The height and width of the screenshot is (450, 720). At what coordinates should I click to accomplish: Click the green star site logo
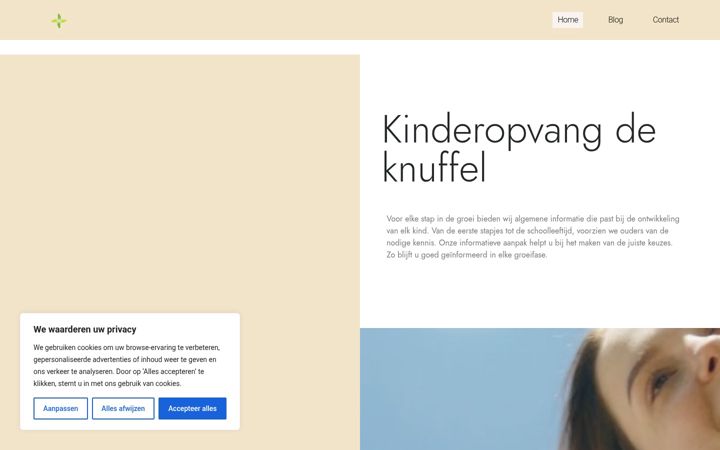(x=59, y=21)
